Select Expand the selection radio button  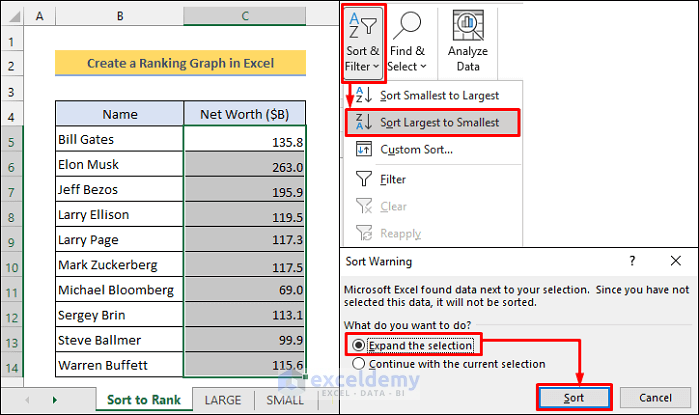coord(358,345)
